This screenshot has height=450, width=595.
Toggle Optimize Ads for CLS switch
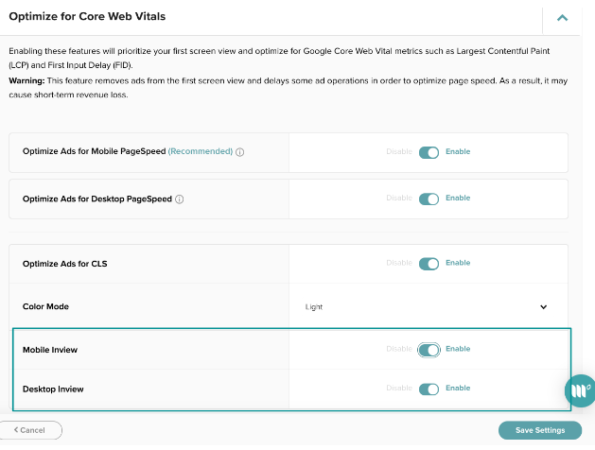[429, 264]
